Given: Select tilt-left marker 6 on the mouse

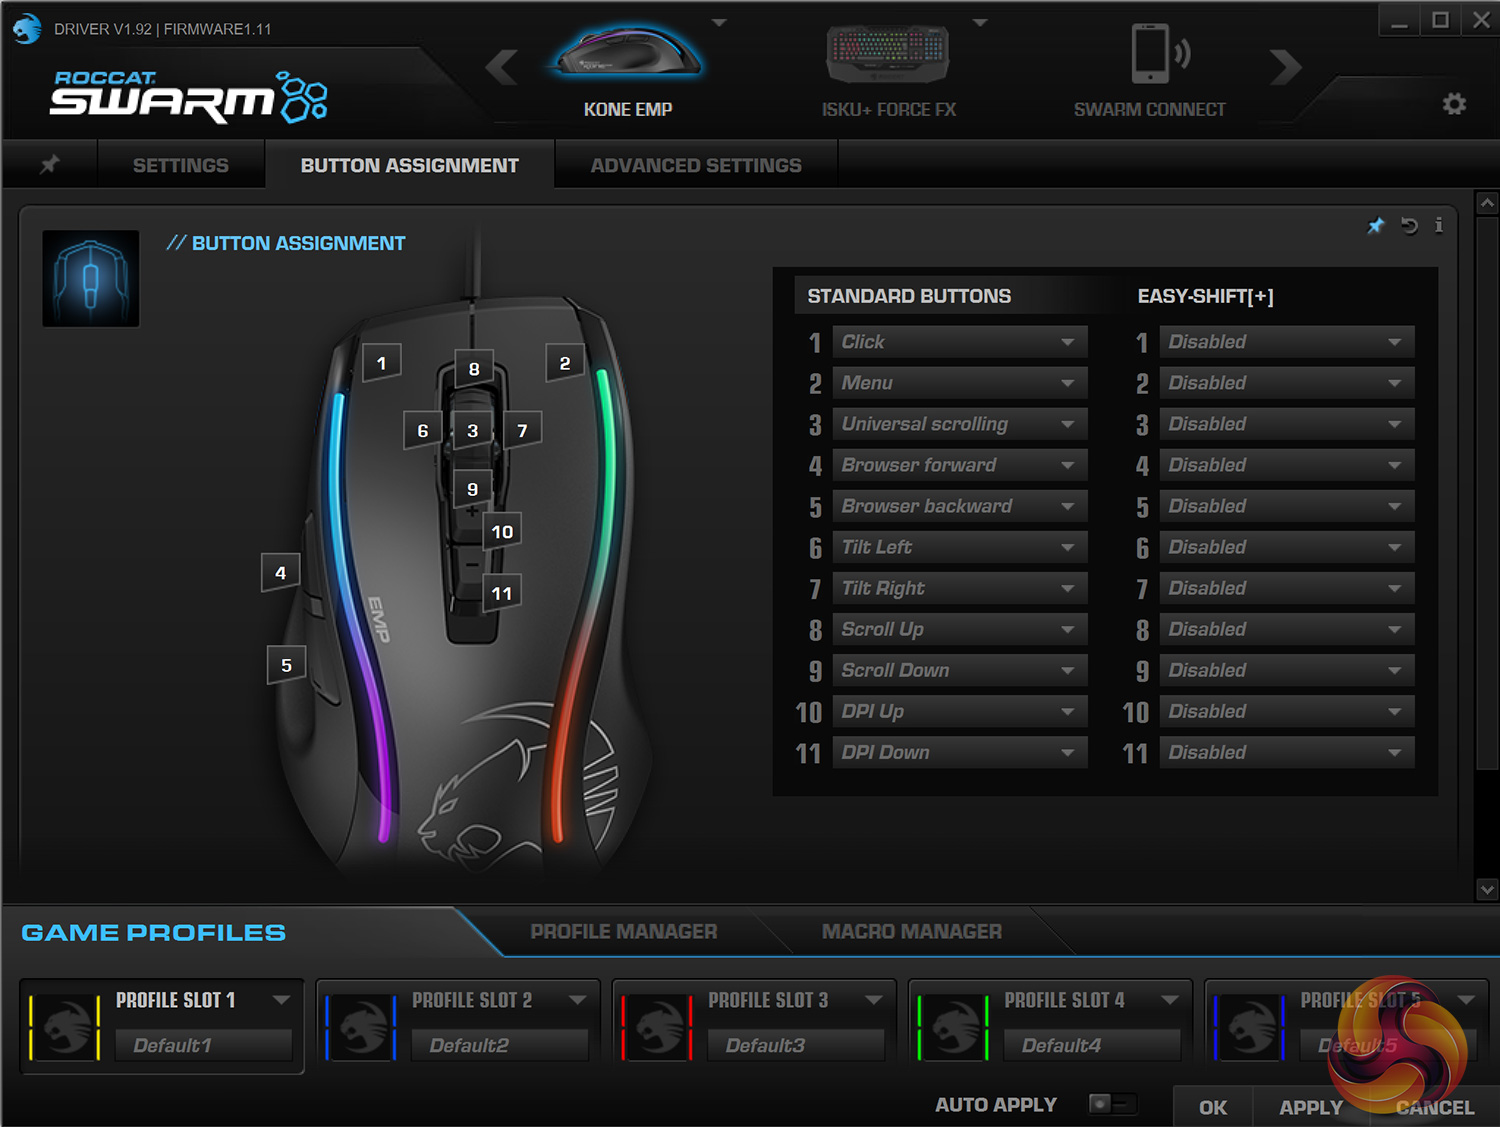Looking at the screenshot, I should point(423,431).
